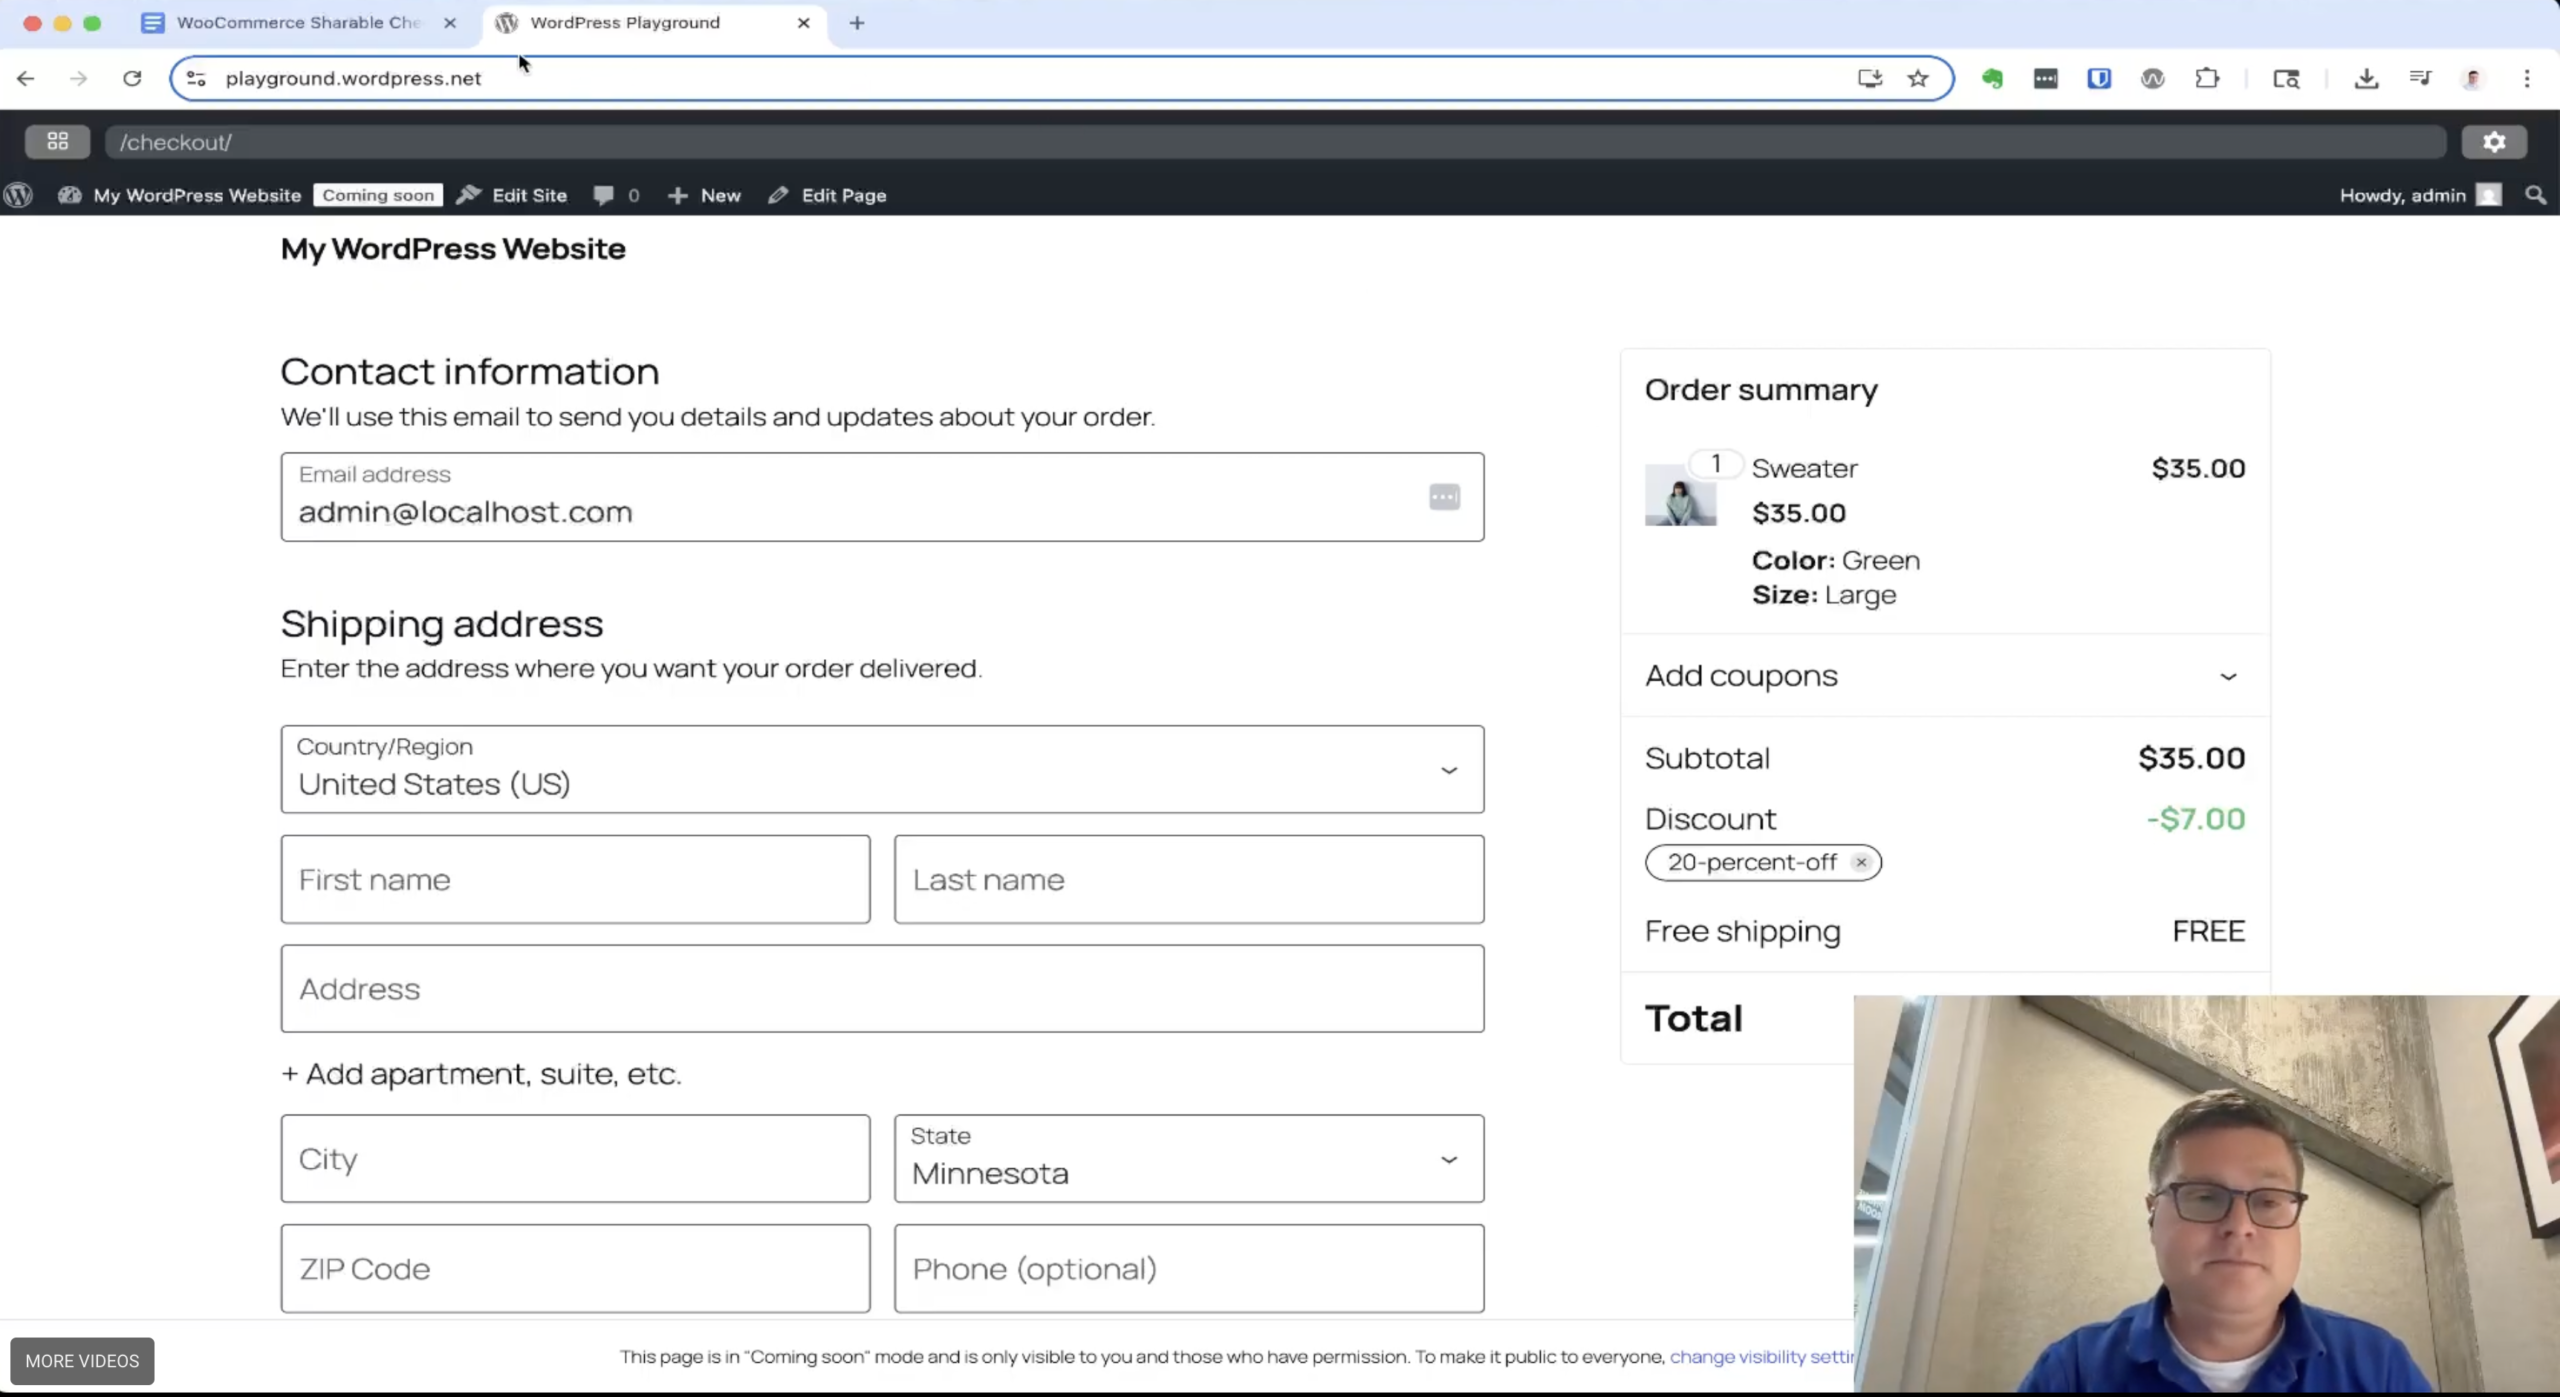This screenshot has width=2560, height=1397.
Task: Open the Evernote elephant extension icon
Action: (1992, 78)
